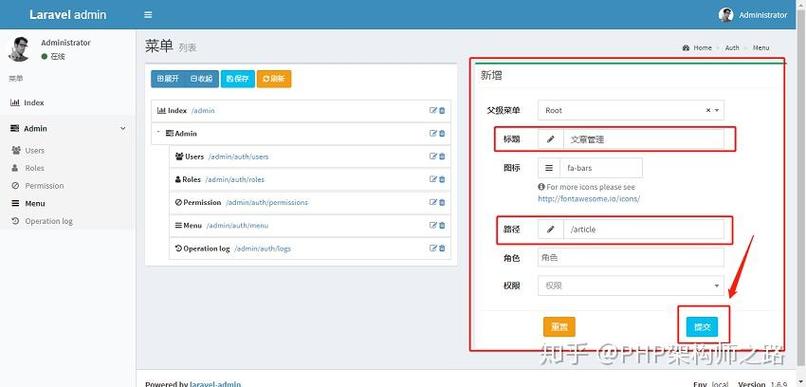Open the /admin/auth/roles link

(235, 179)
